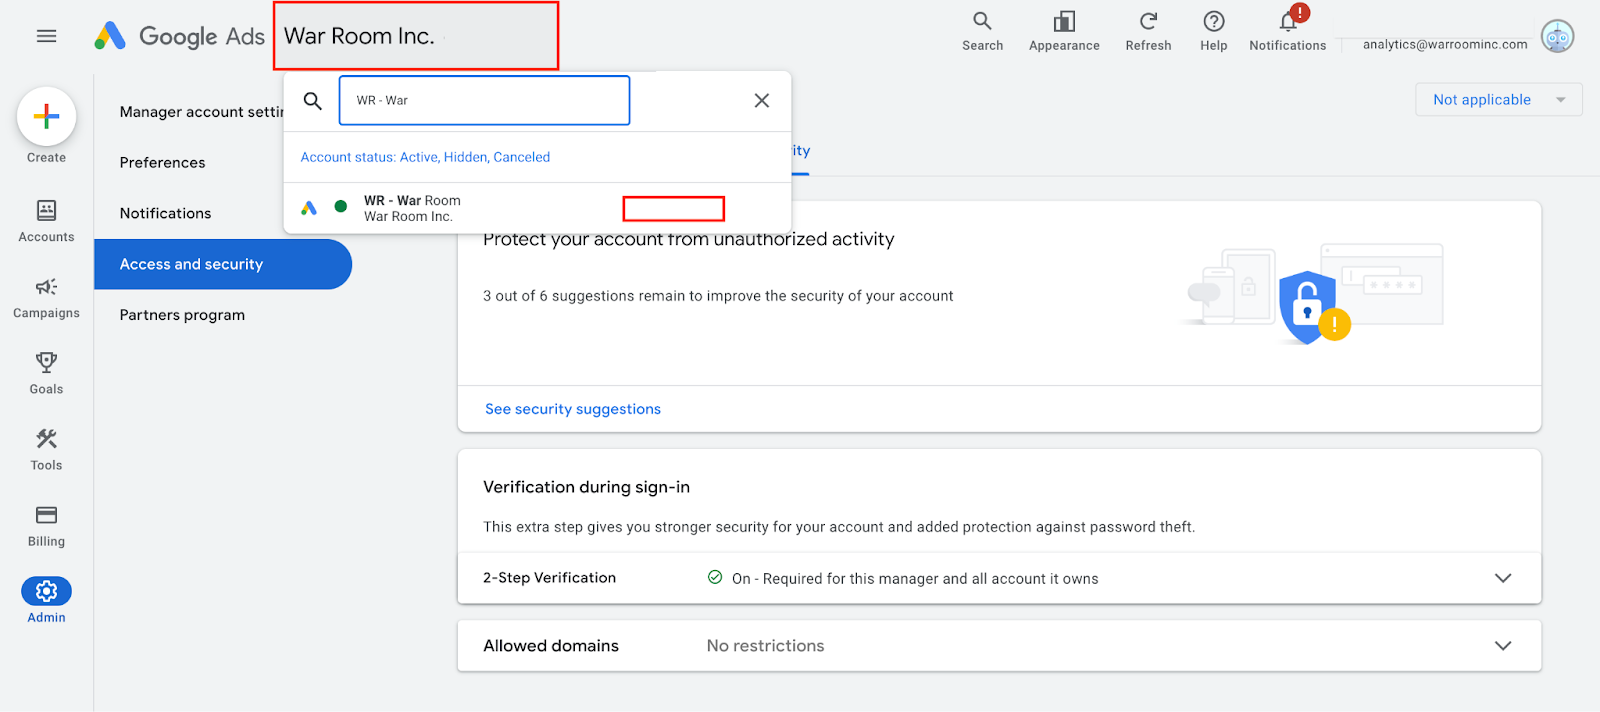
Task: Open the Tools sidebar section
Action: [x=46, y=449]
